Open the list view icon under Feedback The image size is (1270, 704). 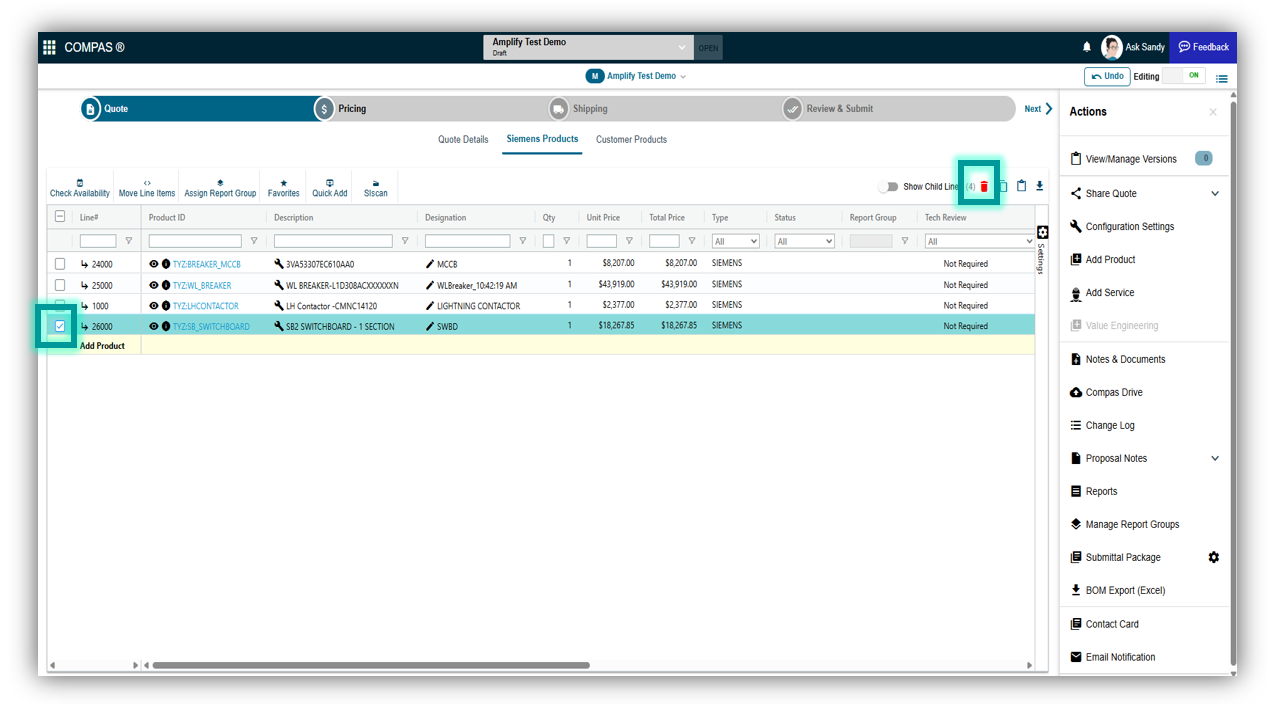click(x=1221, y=78)
